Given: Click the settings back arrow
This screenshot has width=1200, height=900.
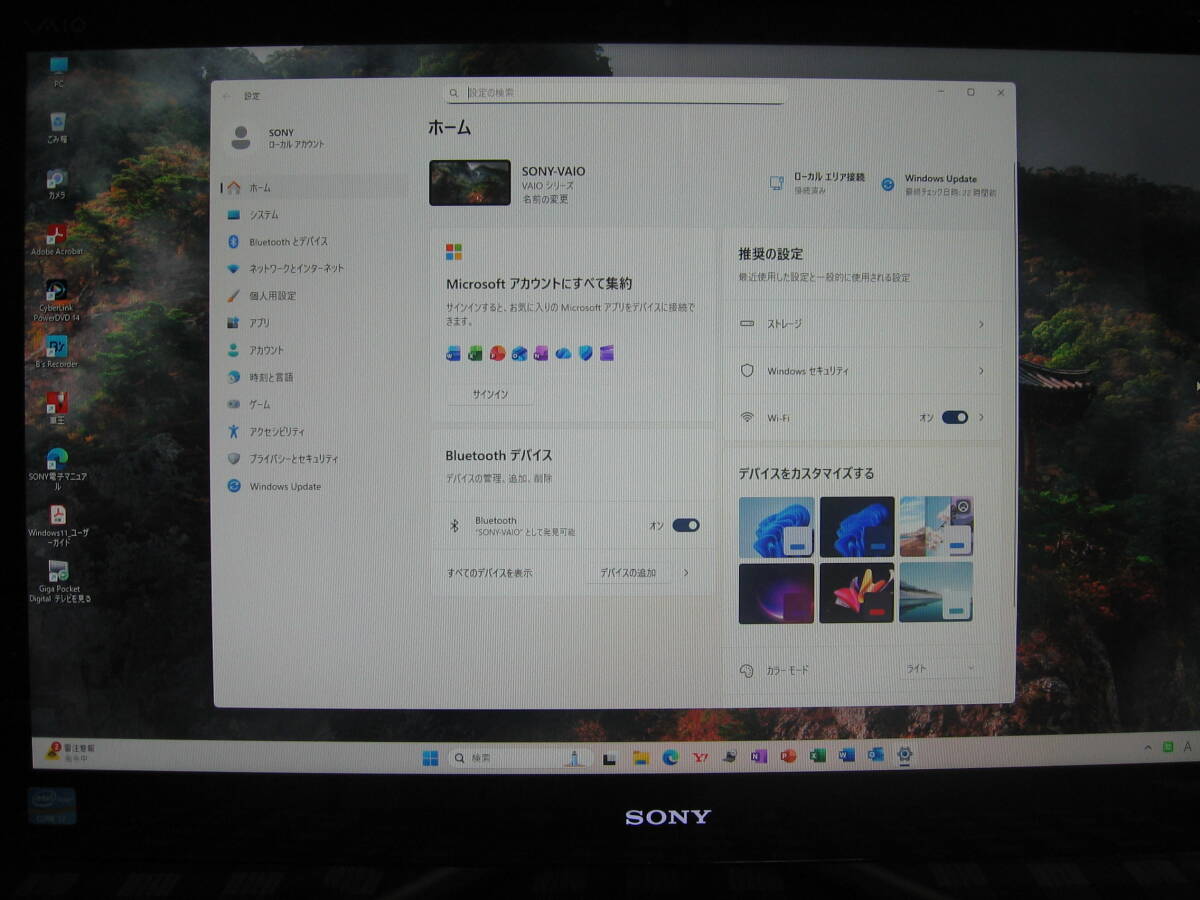Looking at the screenshot, I should pos(227,96).
